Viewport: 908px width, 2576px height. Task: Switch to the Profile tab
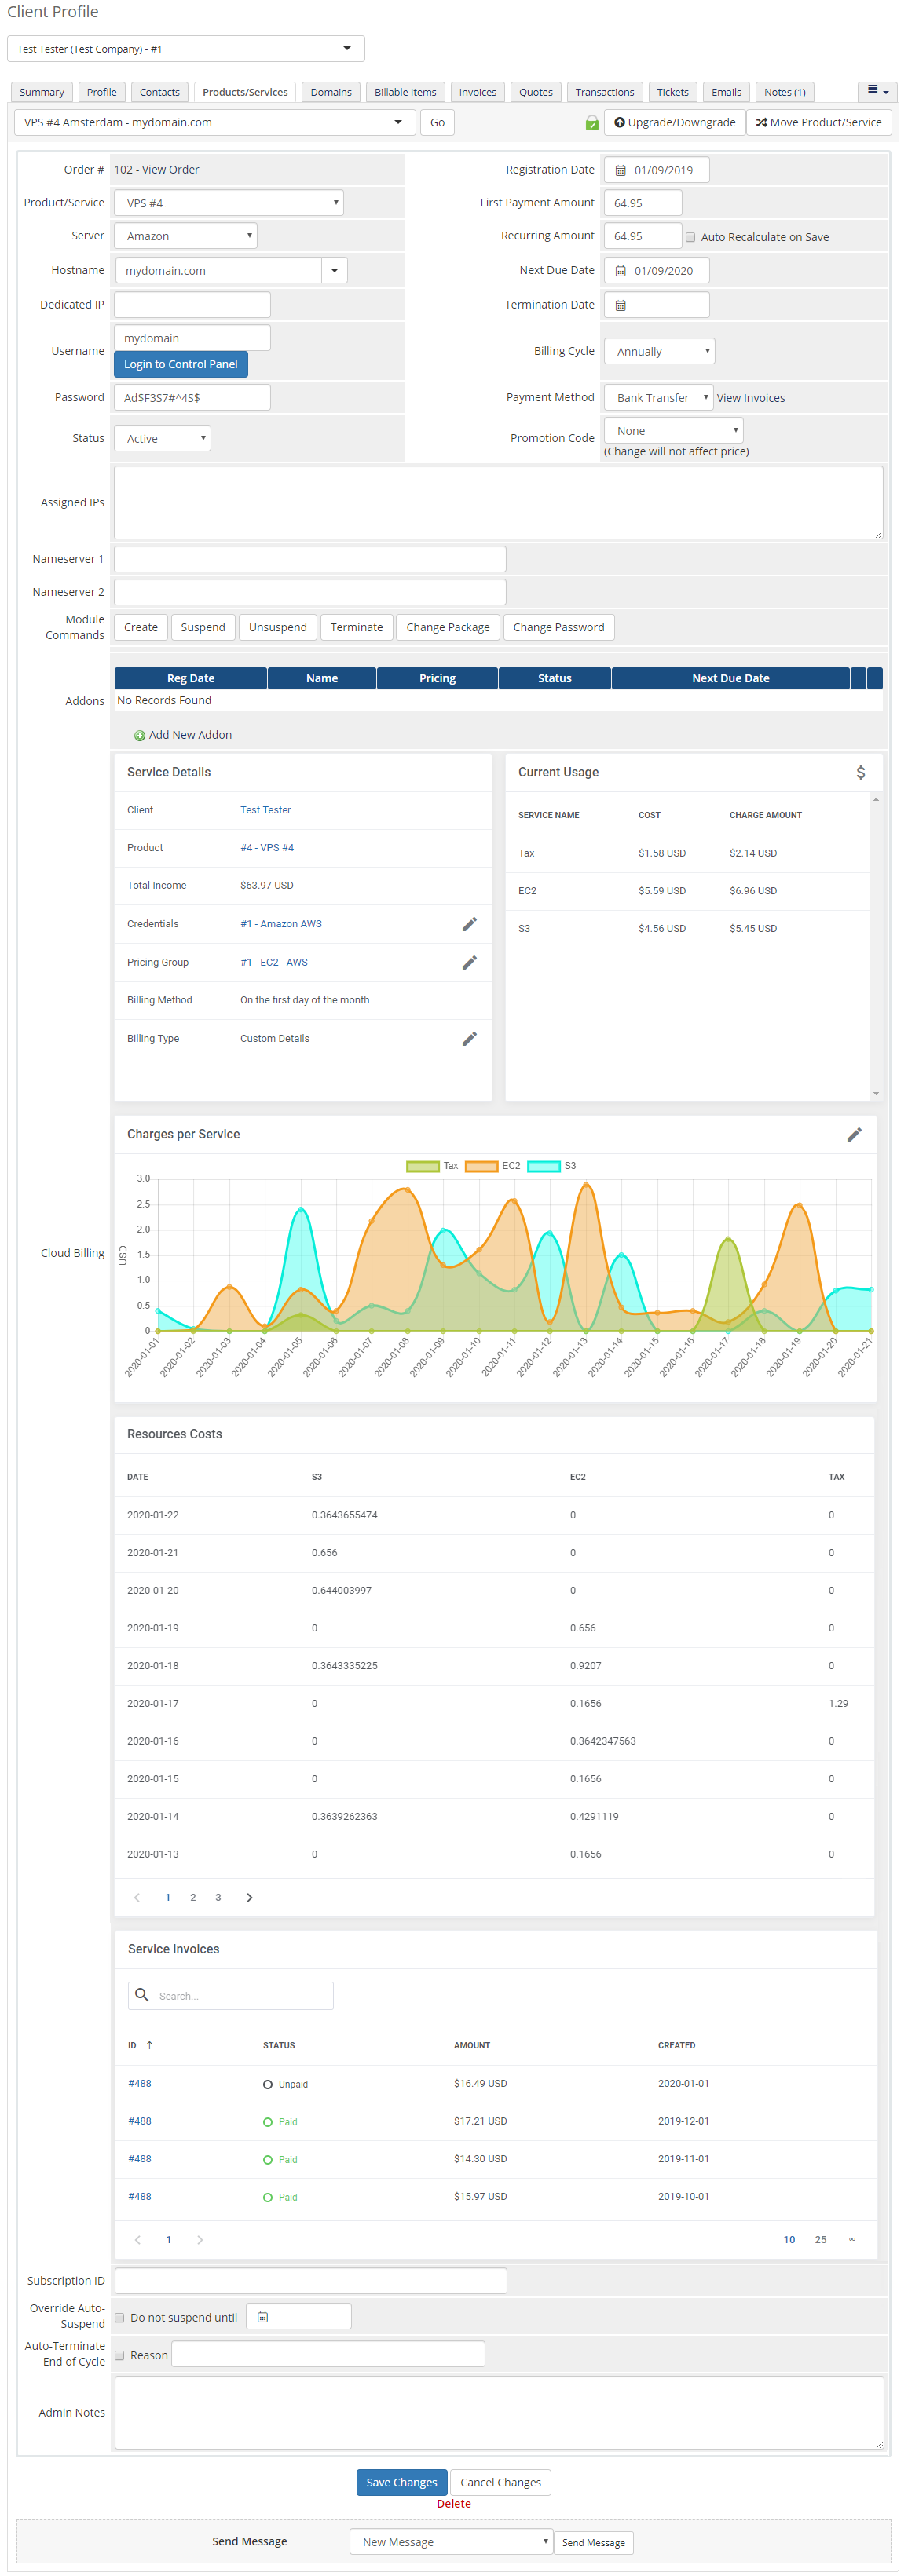[102, 92]
